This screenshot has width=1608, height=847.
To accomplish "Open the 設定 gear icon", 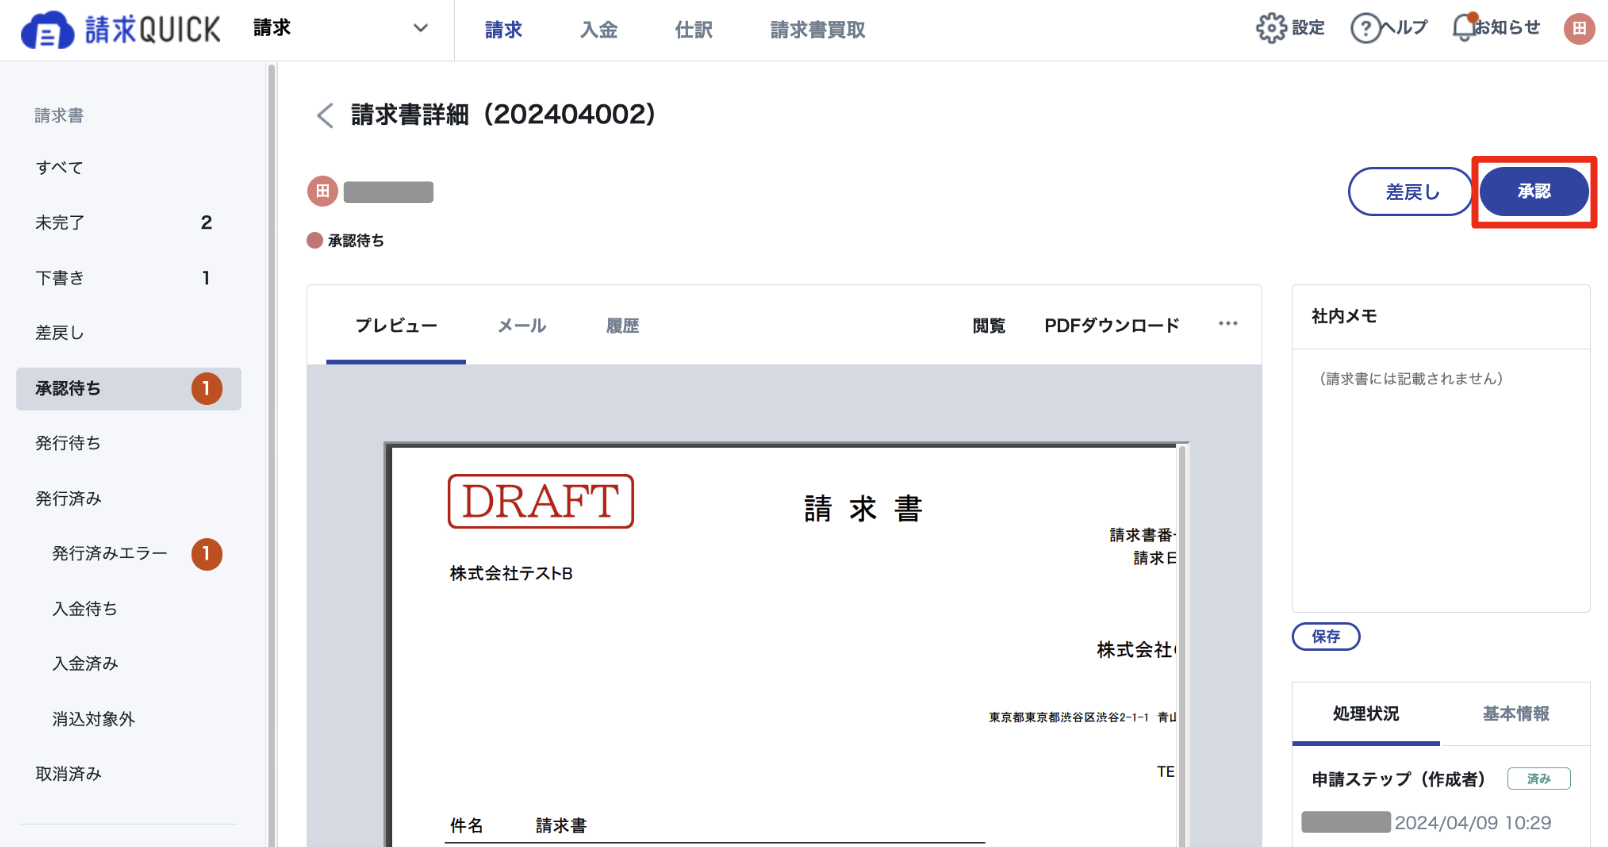I will 1271,28.
